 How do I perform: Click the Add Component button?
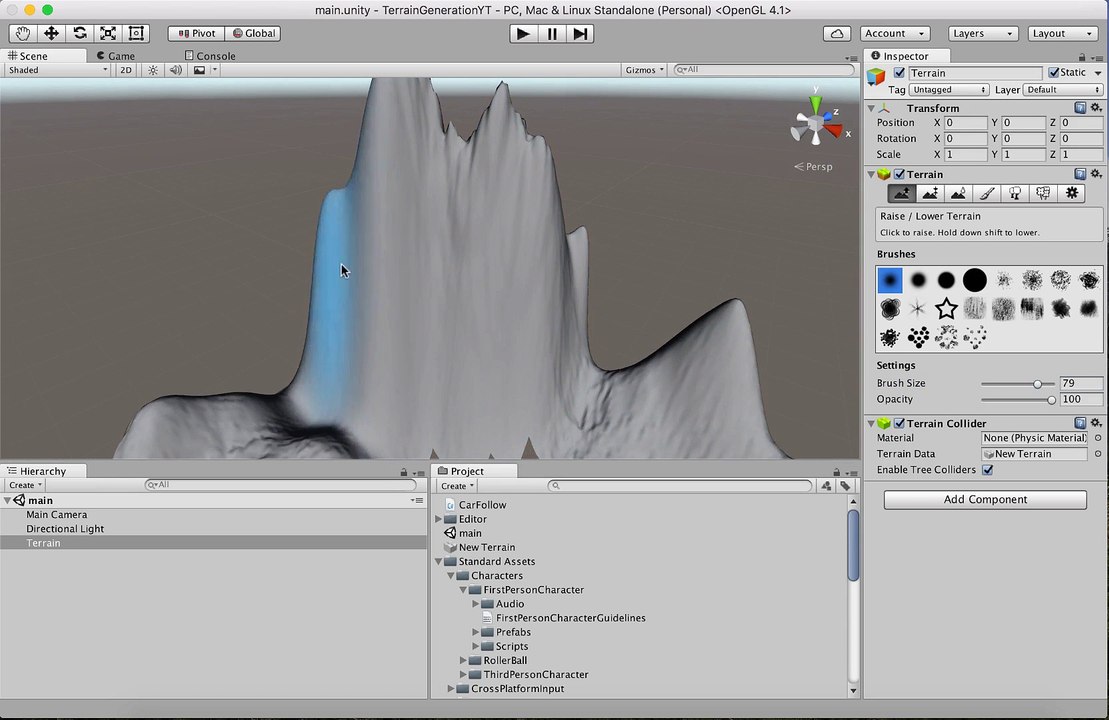[985, 499]
